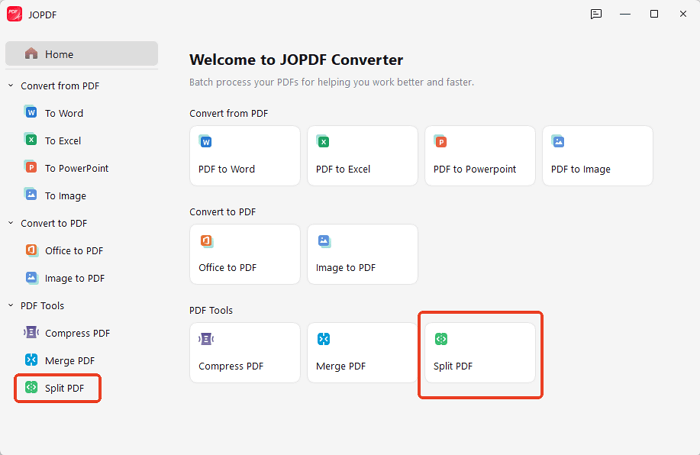Image resolution: width=700 pixels, height=455 pixels.
Task: Open the Merge PDF card
Action: click(362, 353)
